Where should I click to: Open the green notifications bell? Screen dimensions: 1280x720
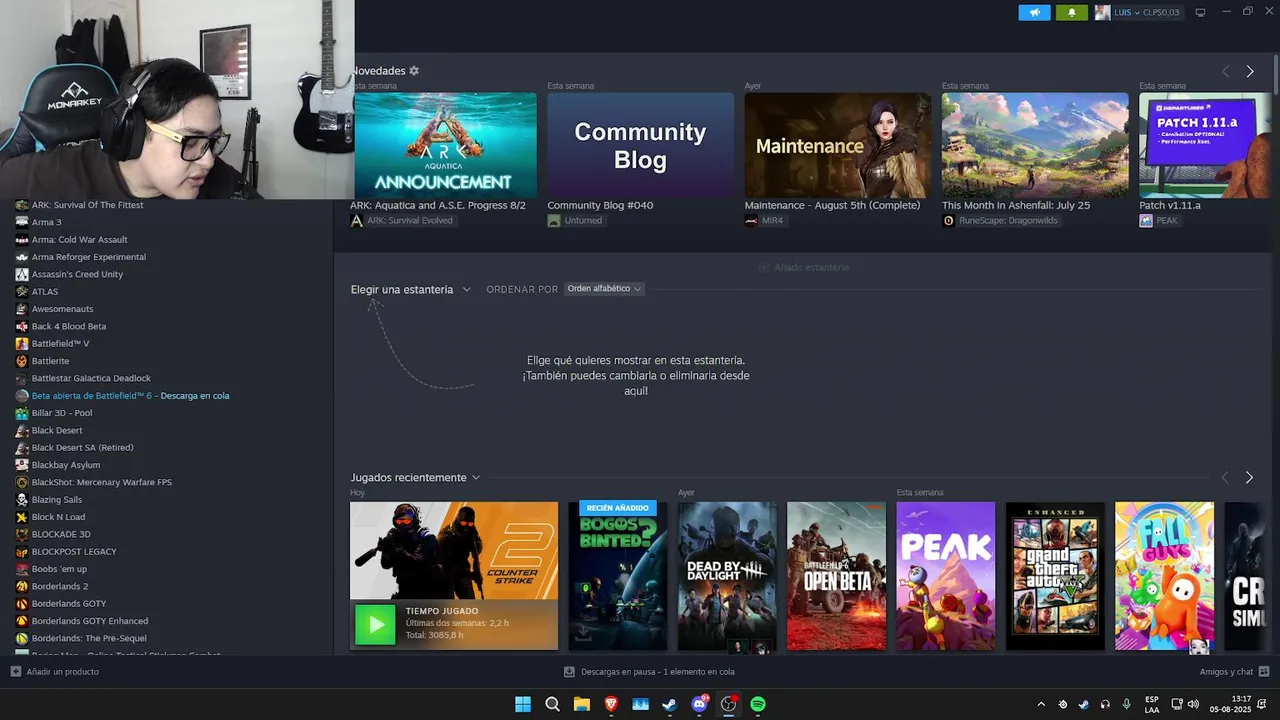click(x=1072, y=12)
